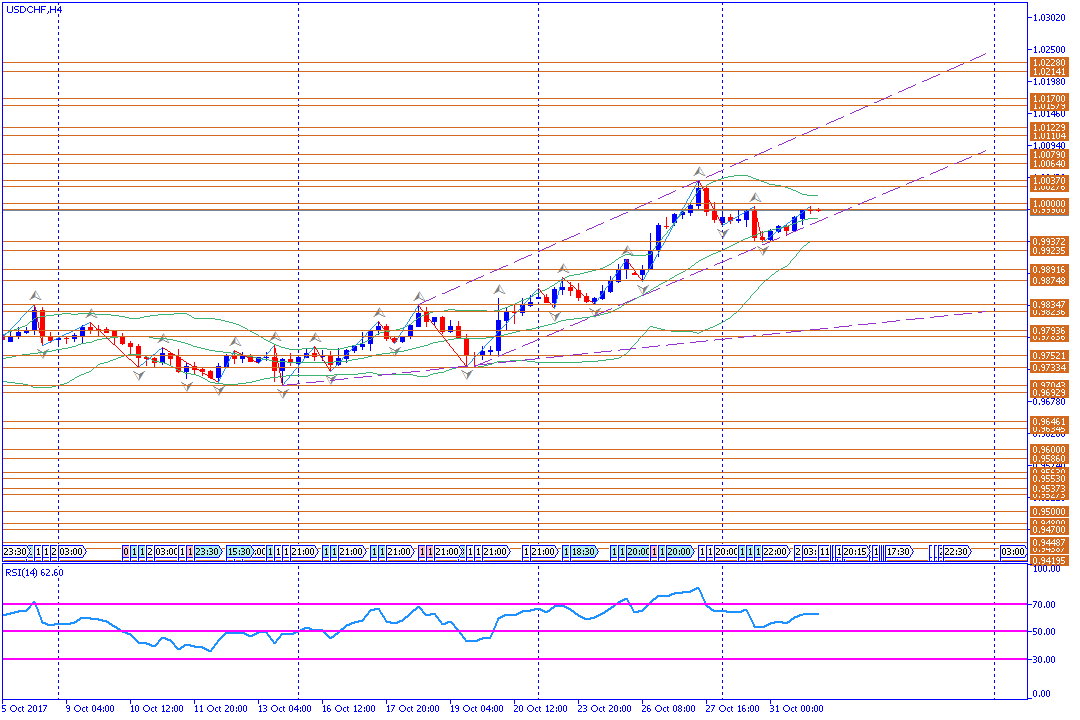The height and width of the screenshot is (720, 1080).
Task: Select the 0.95000 price level label
Action: (1048, 512)
